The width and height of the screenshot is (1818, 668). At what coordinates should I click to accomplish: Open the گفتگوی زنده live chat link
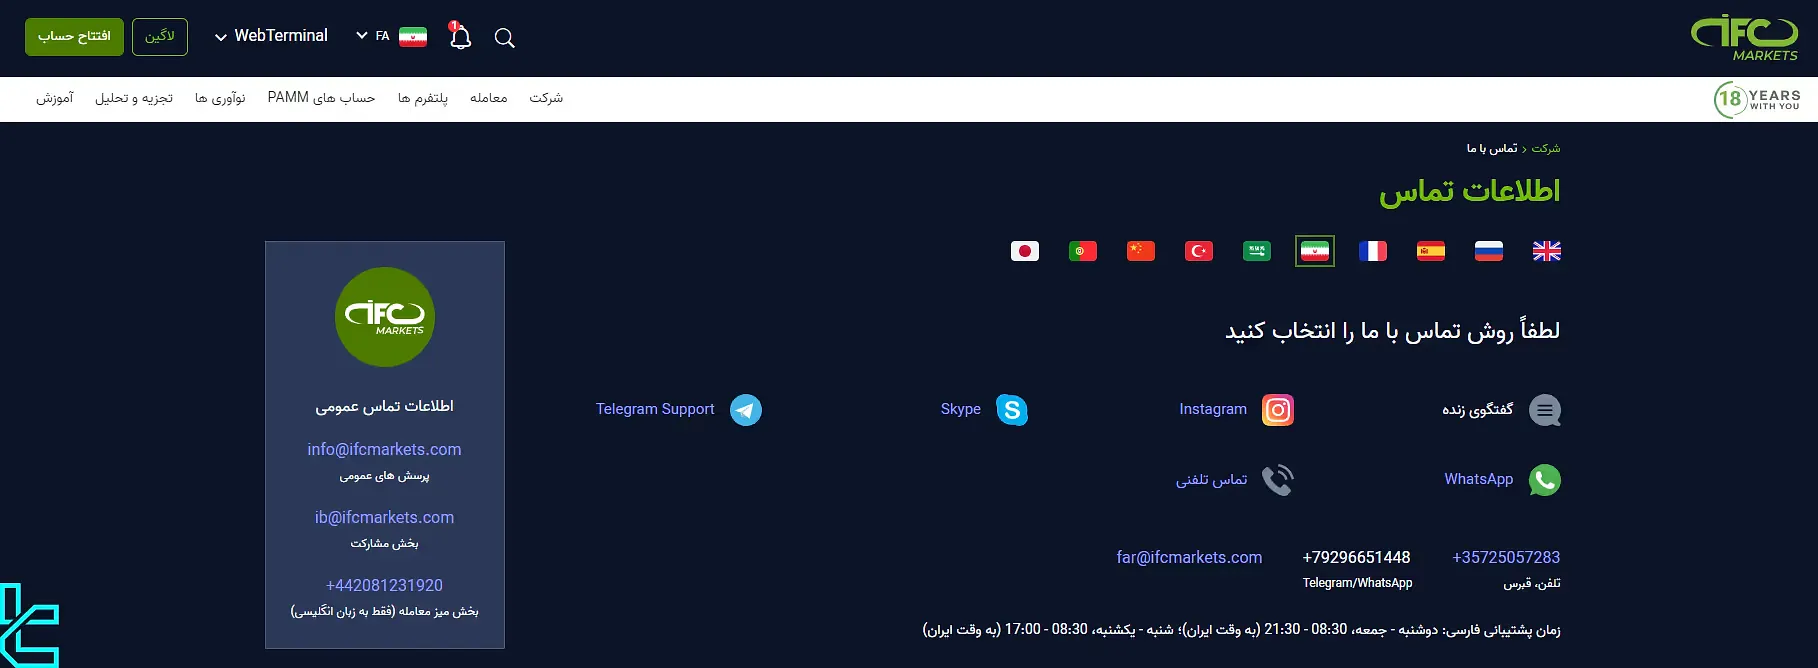click(x=1477, y=410)
